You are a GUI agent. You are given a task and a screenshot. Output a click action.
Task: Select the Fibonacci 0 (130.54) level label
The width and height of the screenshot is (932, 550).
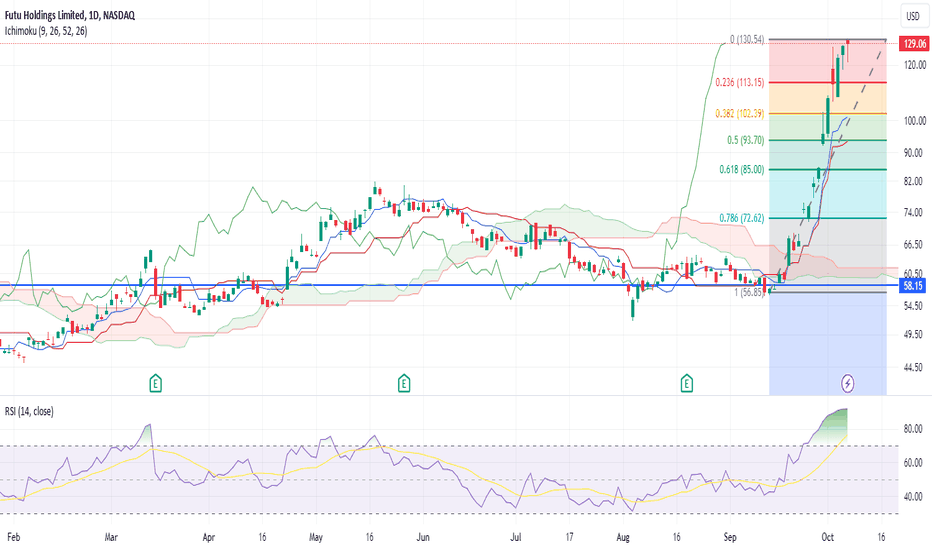[747, 39]
